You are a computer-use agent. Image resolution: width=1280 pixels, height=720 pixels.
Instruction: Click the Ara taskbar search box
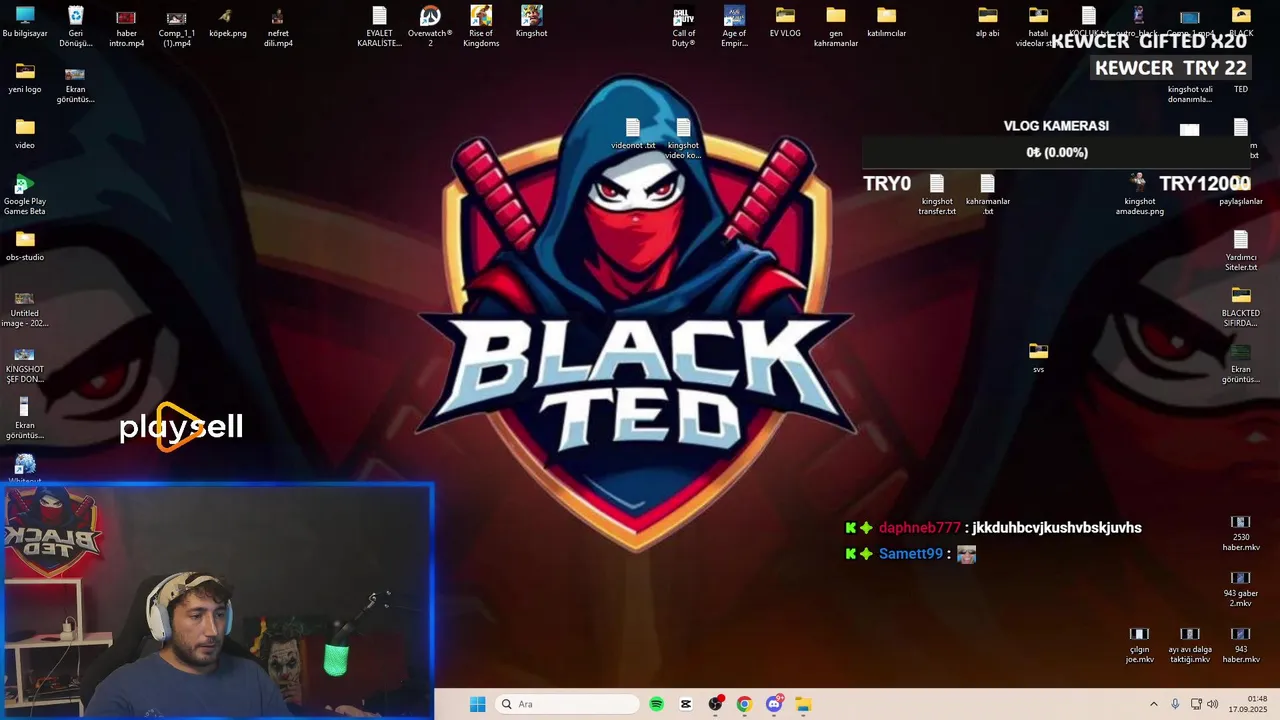click(x=566, y=704)
